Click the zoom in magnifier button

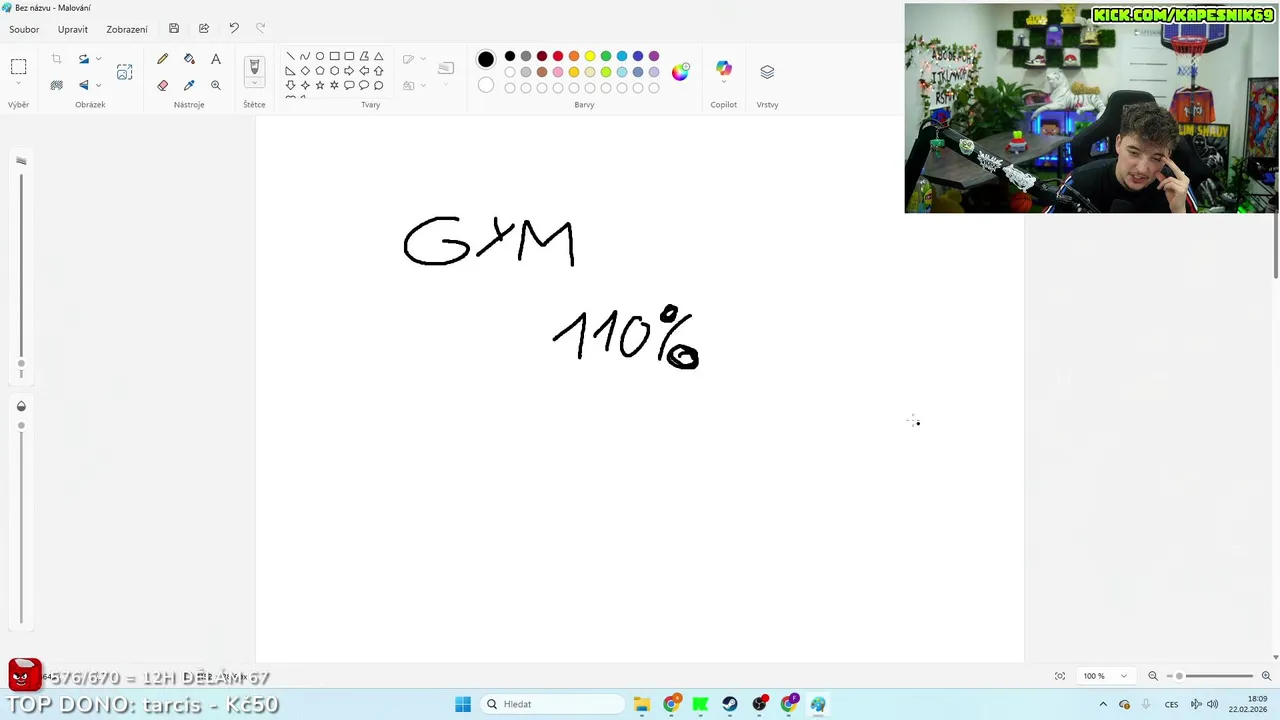1266,676
